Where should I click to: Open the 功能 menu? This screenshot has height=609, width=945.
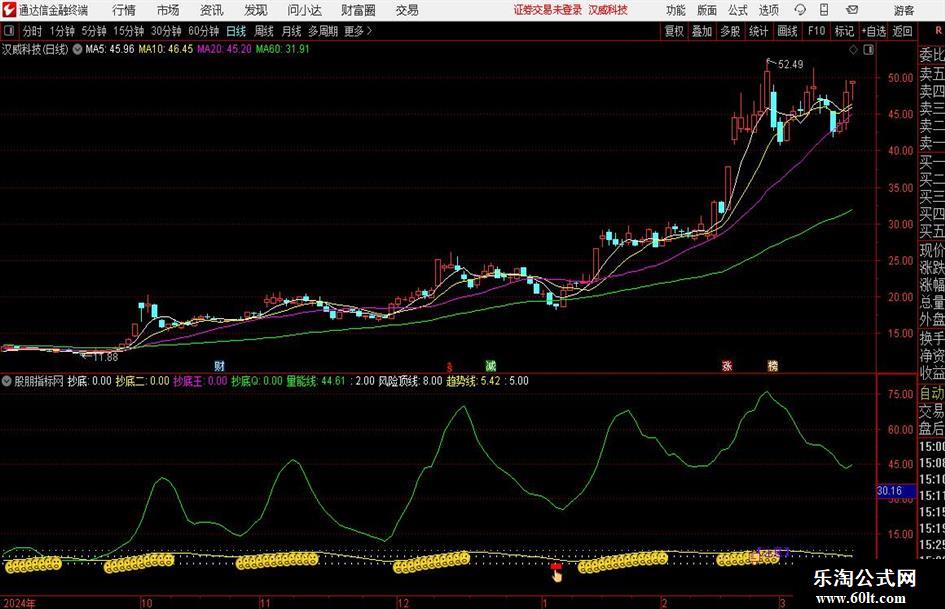676,10
